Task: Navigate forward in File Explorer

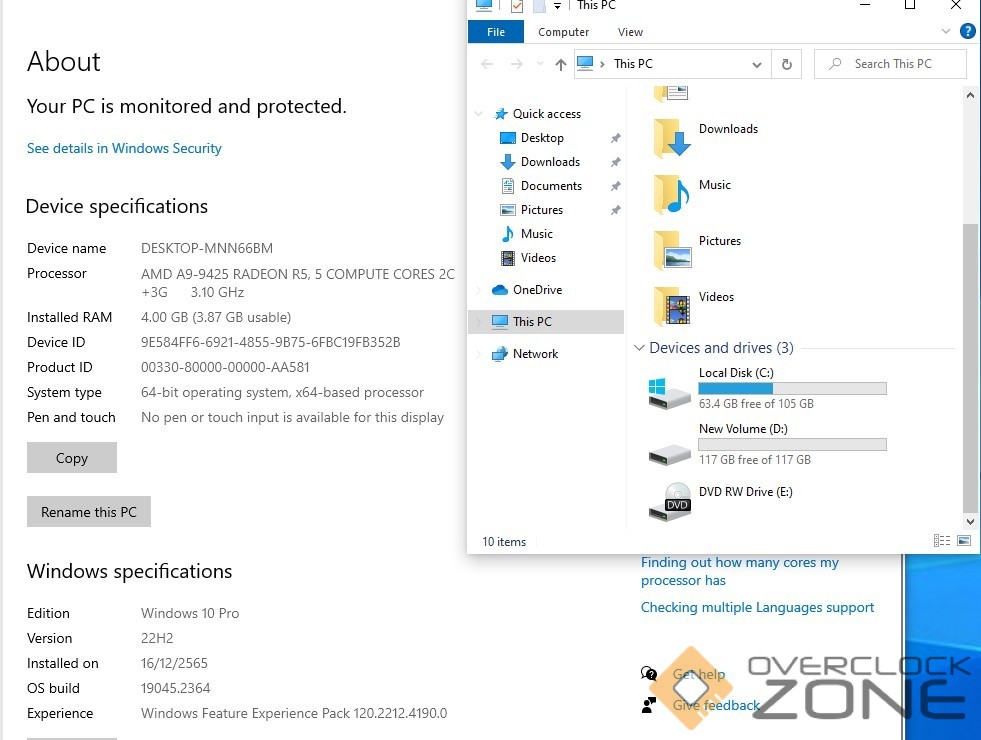Action: coord(516,64)
